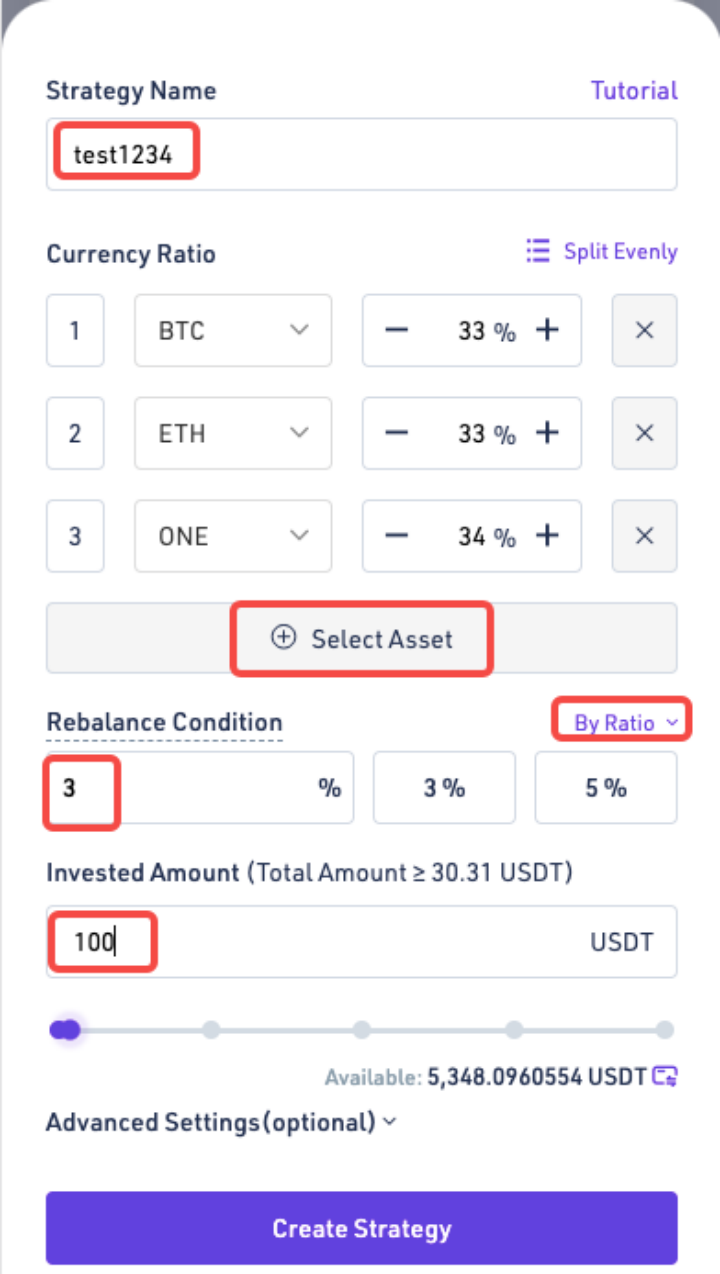720x1274 pixels.
Task: Remove ETH row with X icon
Action: 644,433
